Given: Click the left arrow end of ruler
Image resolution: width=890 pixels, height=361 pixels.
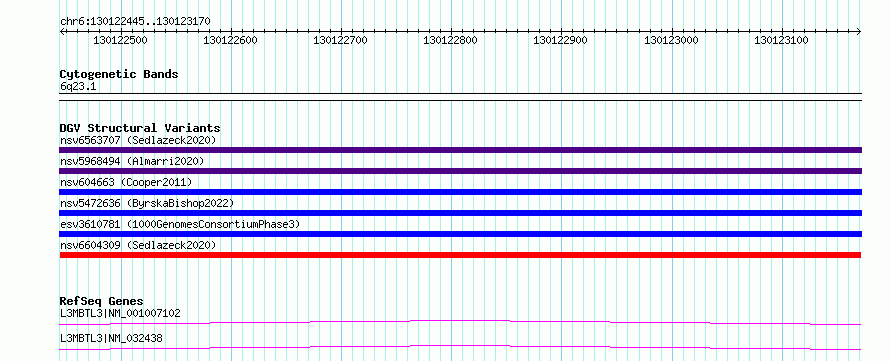Looking at the screenshot, I should click(x=62, y=31).
